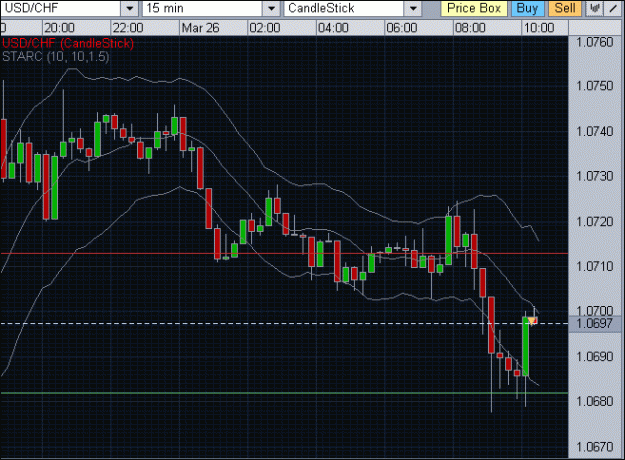Image resolution: width=625 pixels, height=460 pixels.
Task: Click the 1.0740 price axis label
Action: click(x=595, y=131)
